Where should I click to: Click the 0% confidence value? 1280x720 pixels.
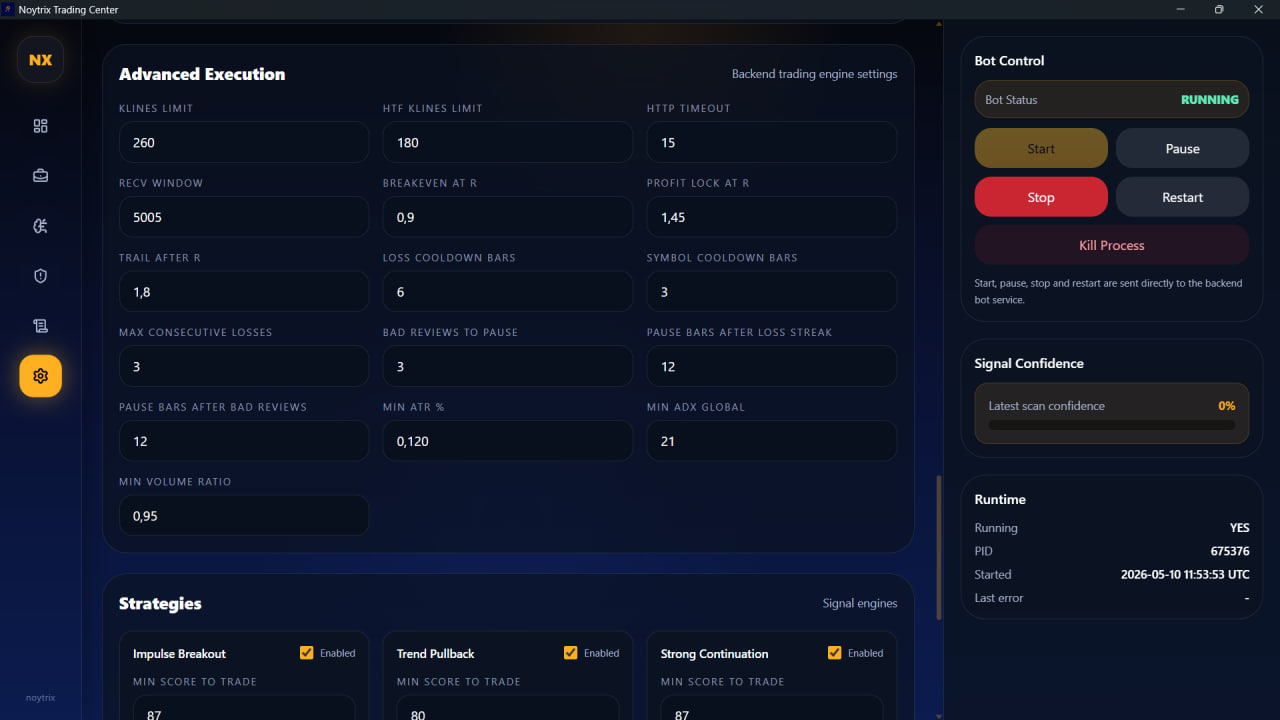coord(1227,406)
